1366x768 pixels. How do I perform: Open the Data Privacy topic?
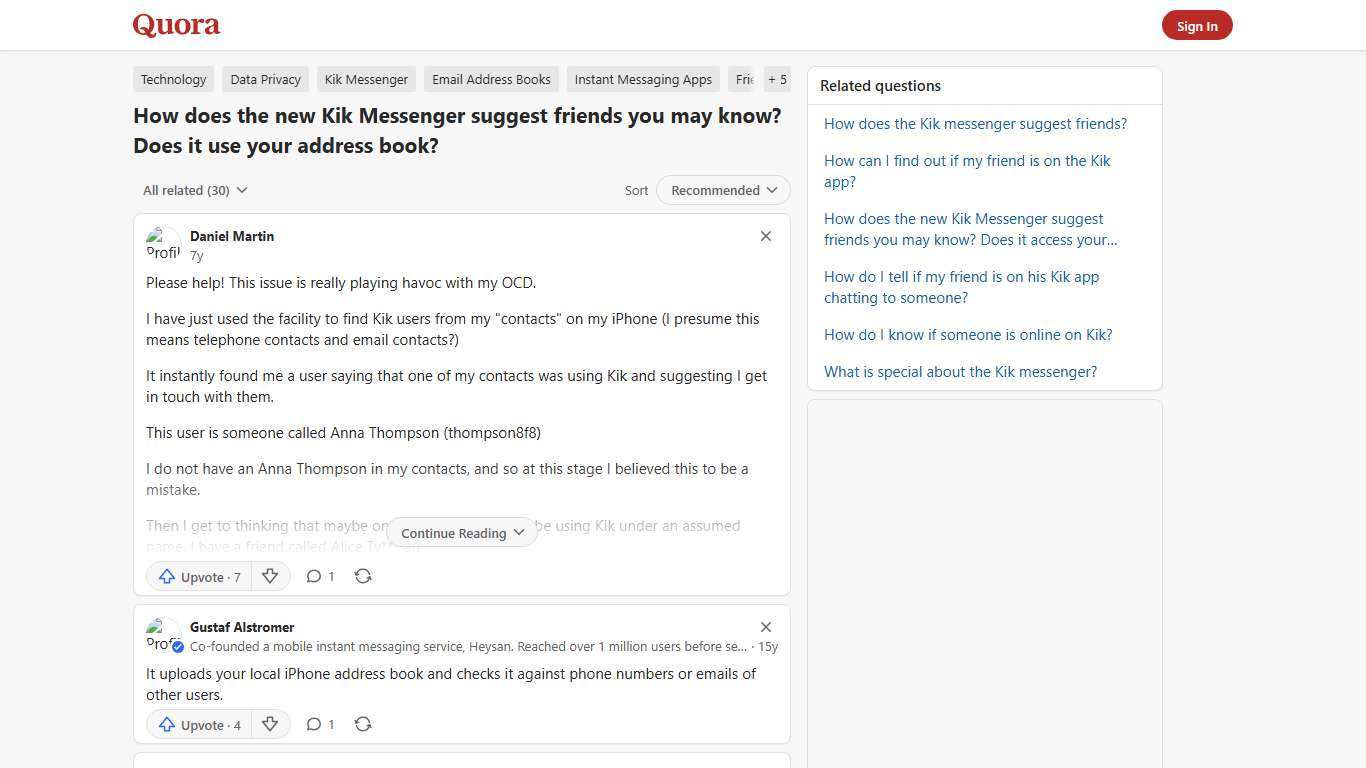[265, 79]
